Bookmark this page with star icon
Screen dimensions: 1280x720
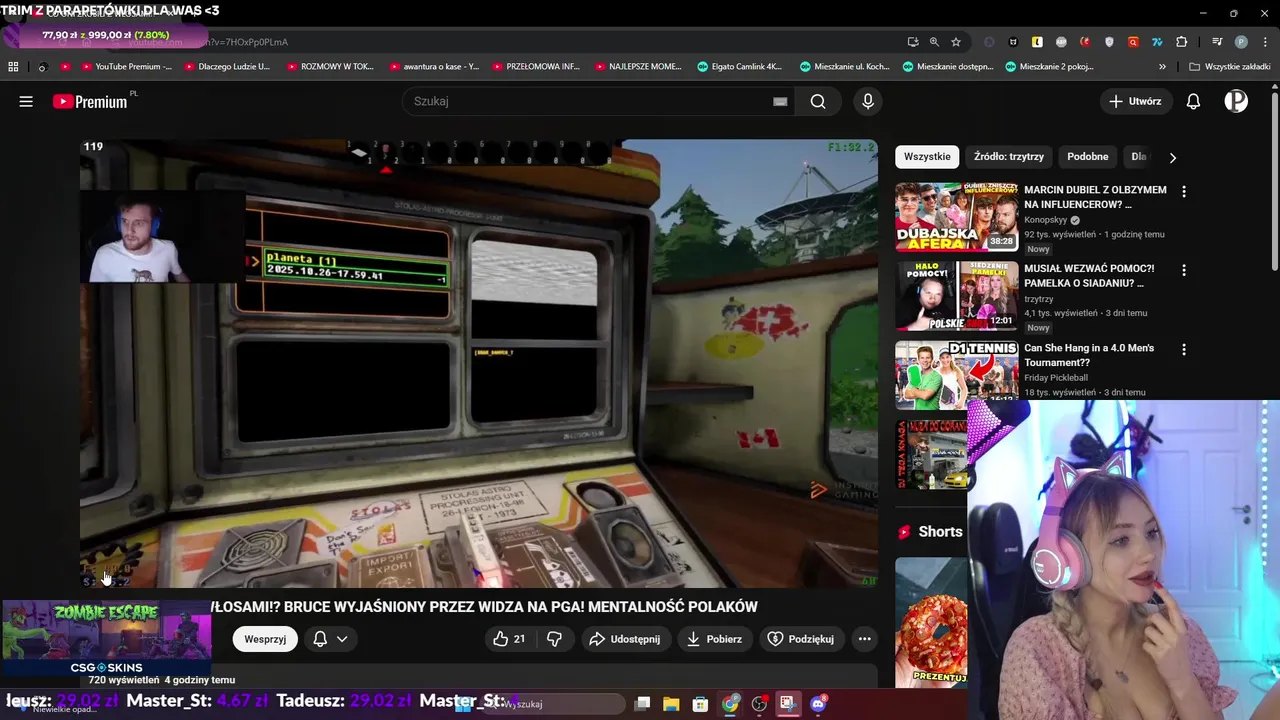pyautogui.click(x=956, y=42)
